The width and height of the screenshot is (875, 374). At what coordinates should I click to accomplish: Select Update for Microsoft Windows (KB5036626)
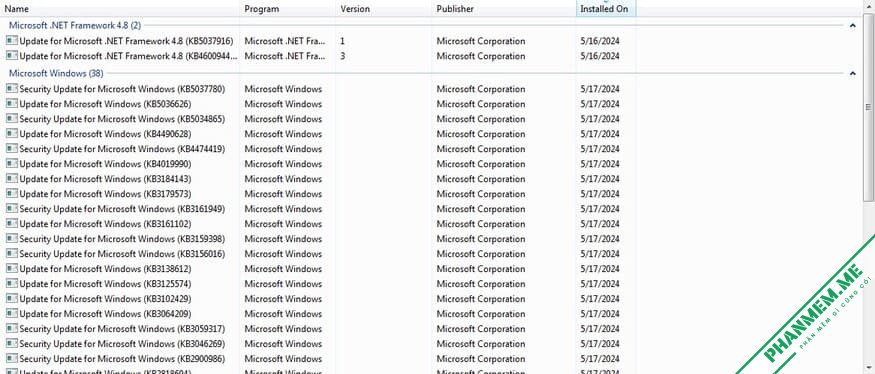point(105,104)
